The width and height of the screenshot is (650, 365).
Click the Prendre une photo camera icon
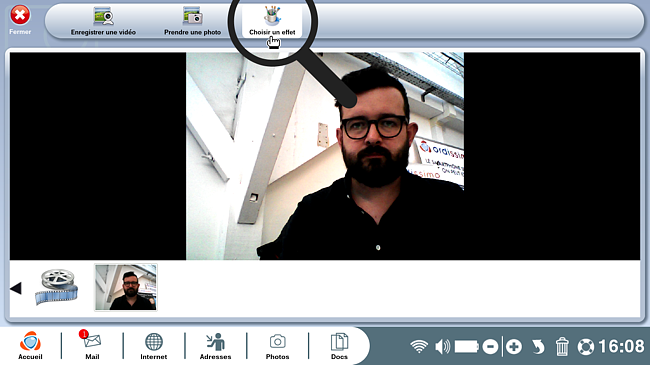[x=192, y=17]
